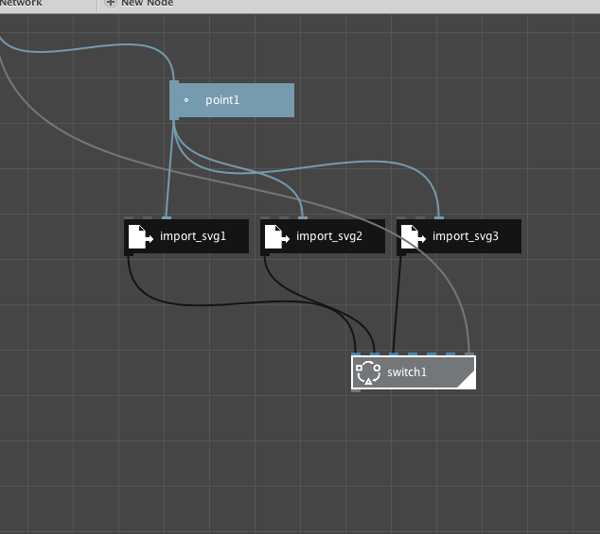Viewport: 600px width, 534px height.
Task: Click the output port beneath switch1
Action: [x=356, y=391]
